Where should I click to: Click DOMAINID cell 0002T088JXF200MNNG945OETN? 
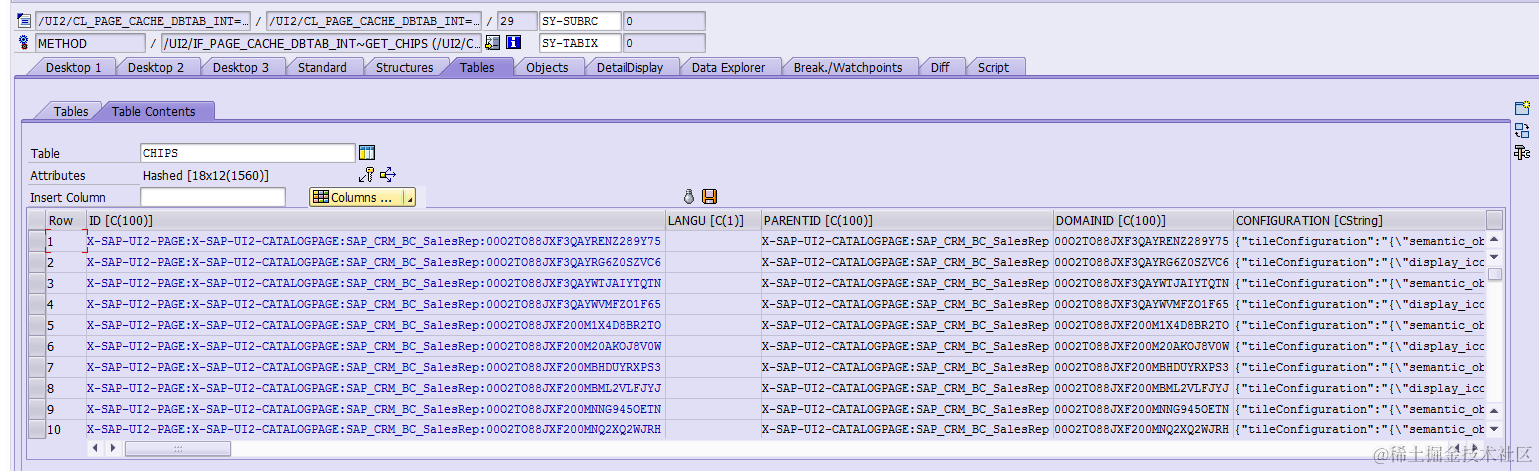point(1142,409)
